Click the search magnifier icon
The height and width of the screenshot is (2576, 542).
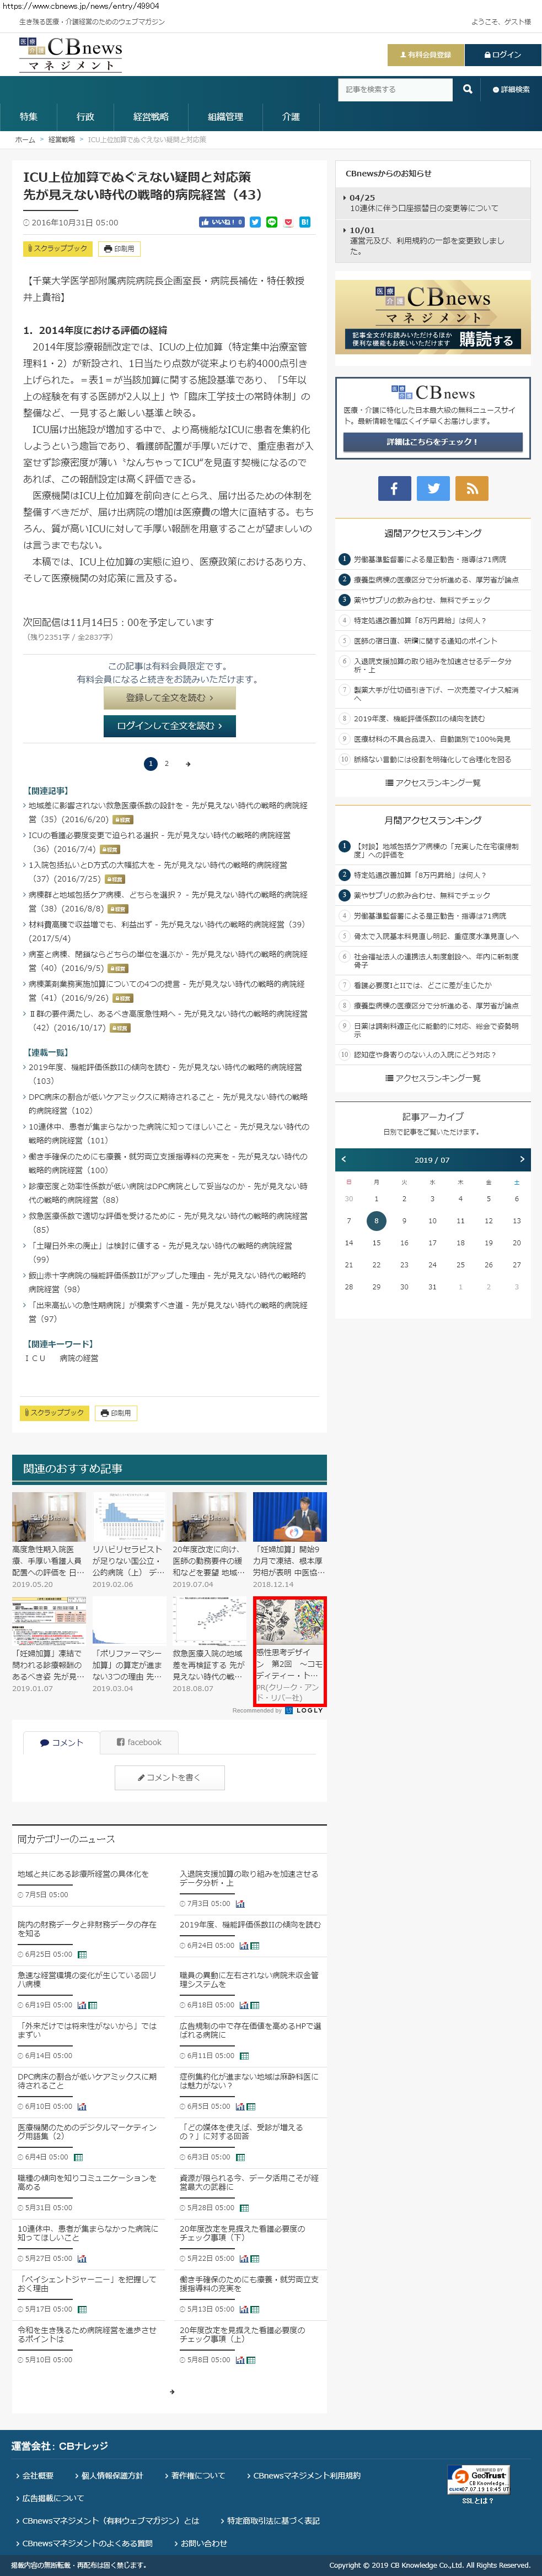pyautogui.click(x=467, y=89)
